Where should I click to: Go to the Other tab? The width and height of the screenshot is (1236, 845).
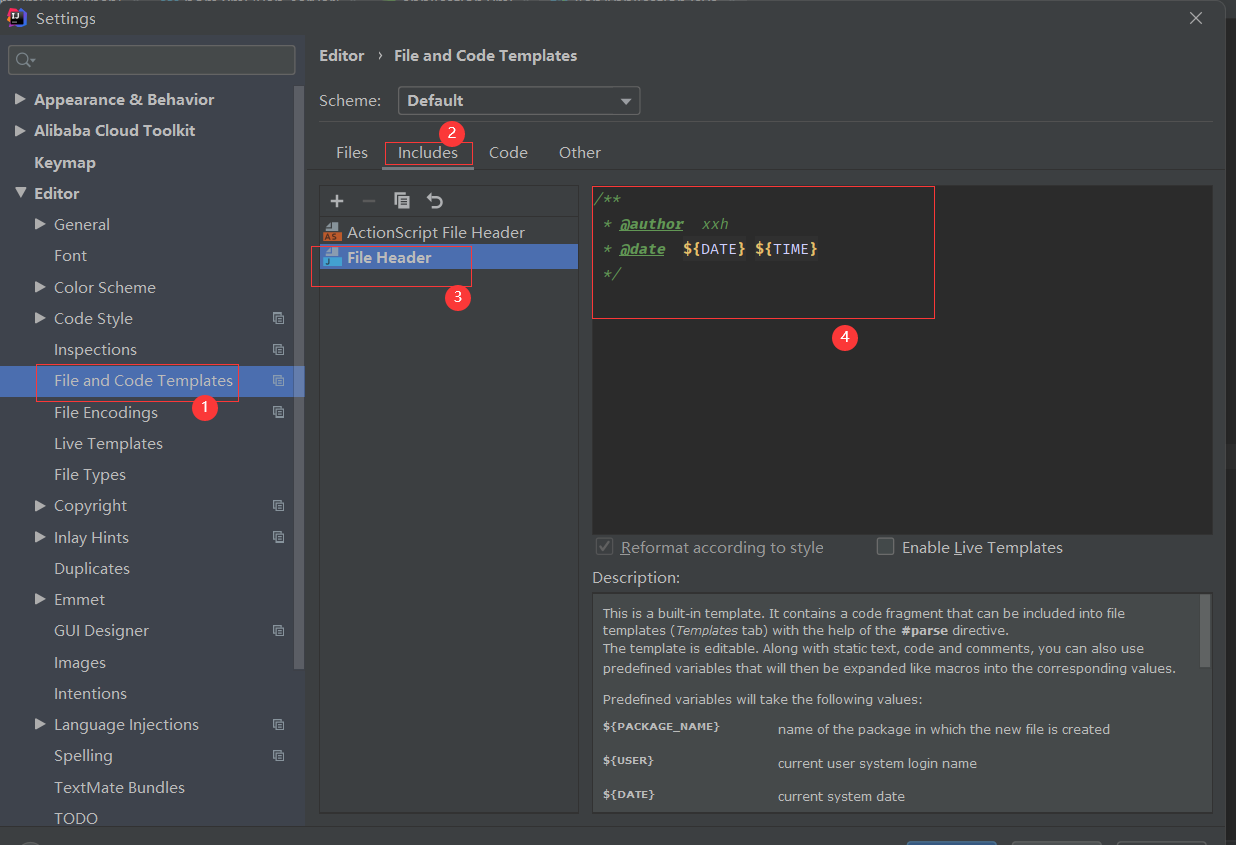pyautogui.click(x=580, y=153)
